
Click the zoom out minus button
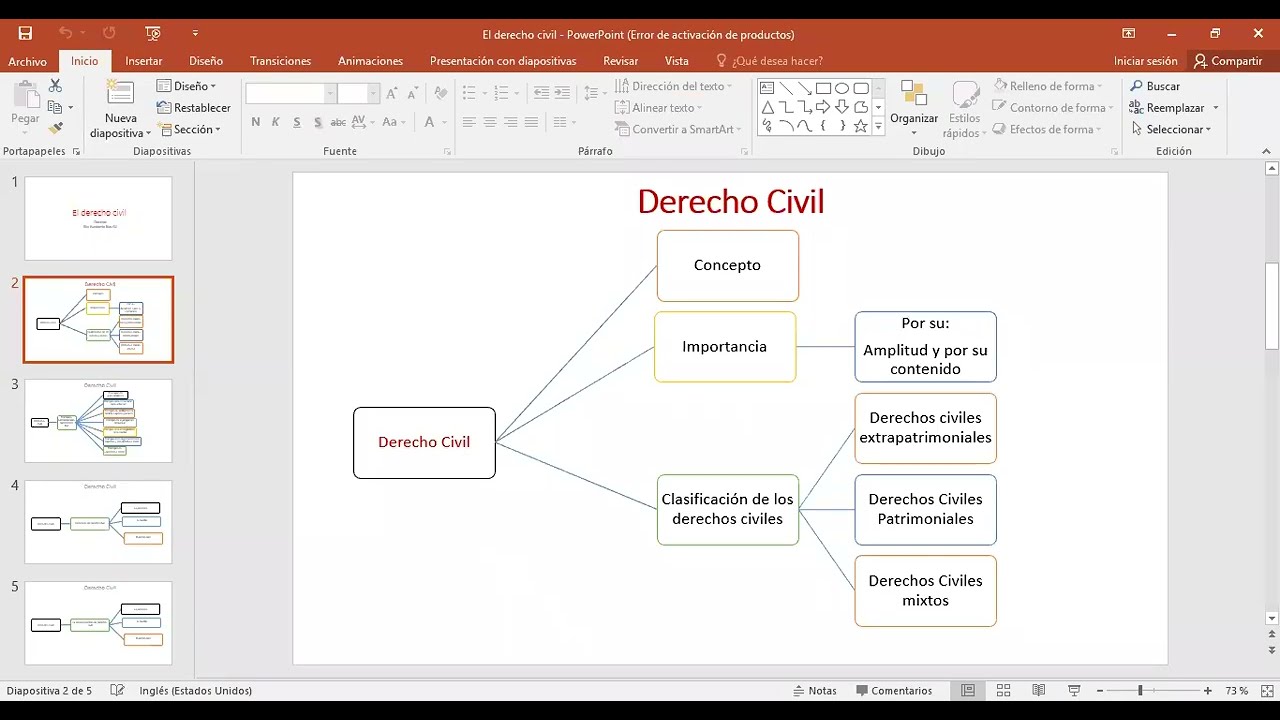[x=1100, y=691]
